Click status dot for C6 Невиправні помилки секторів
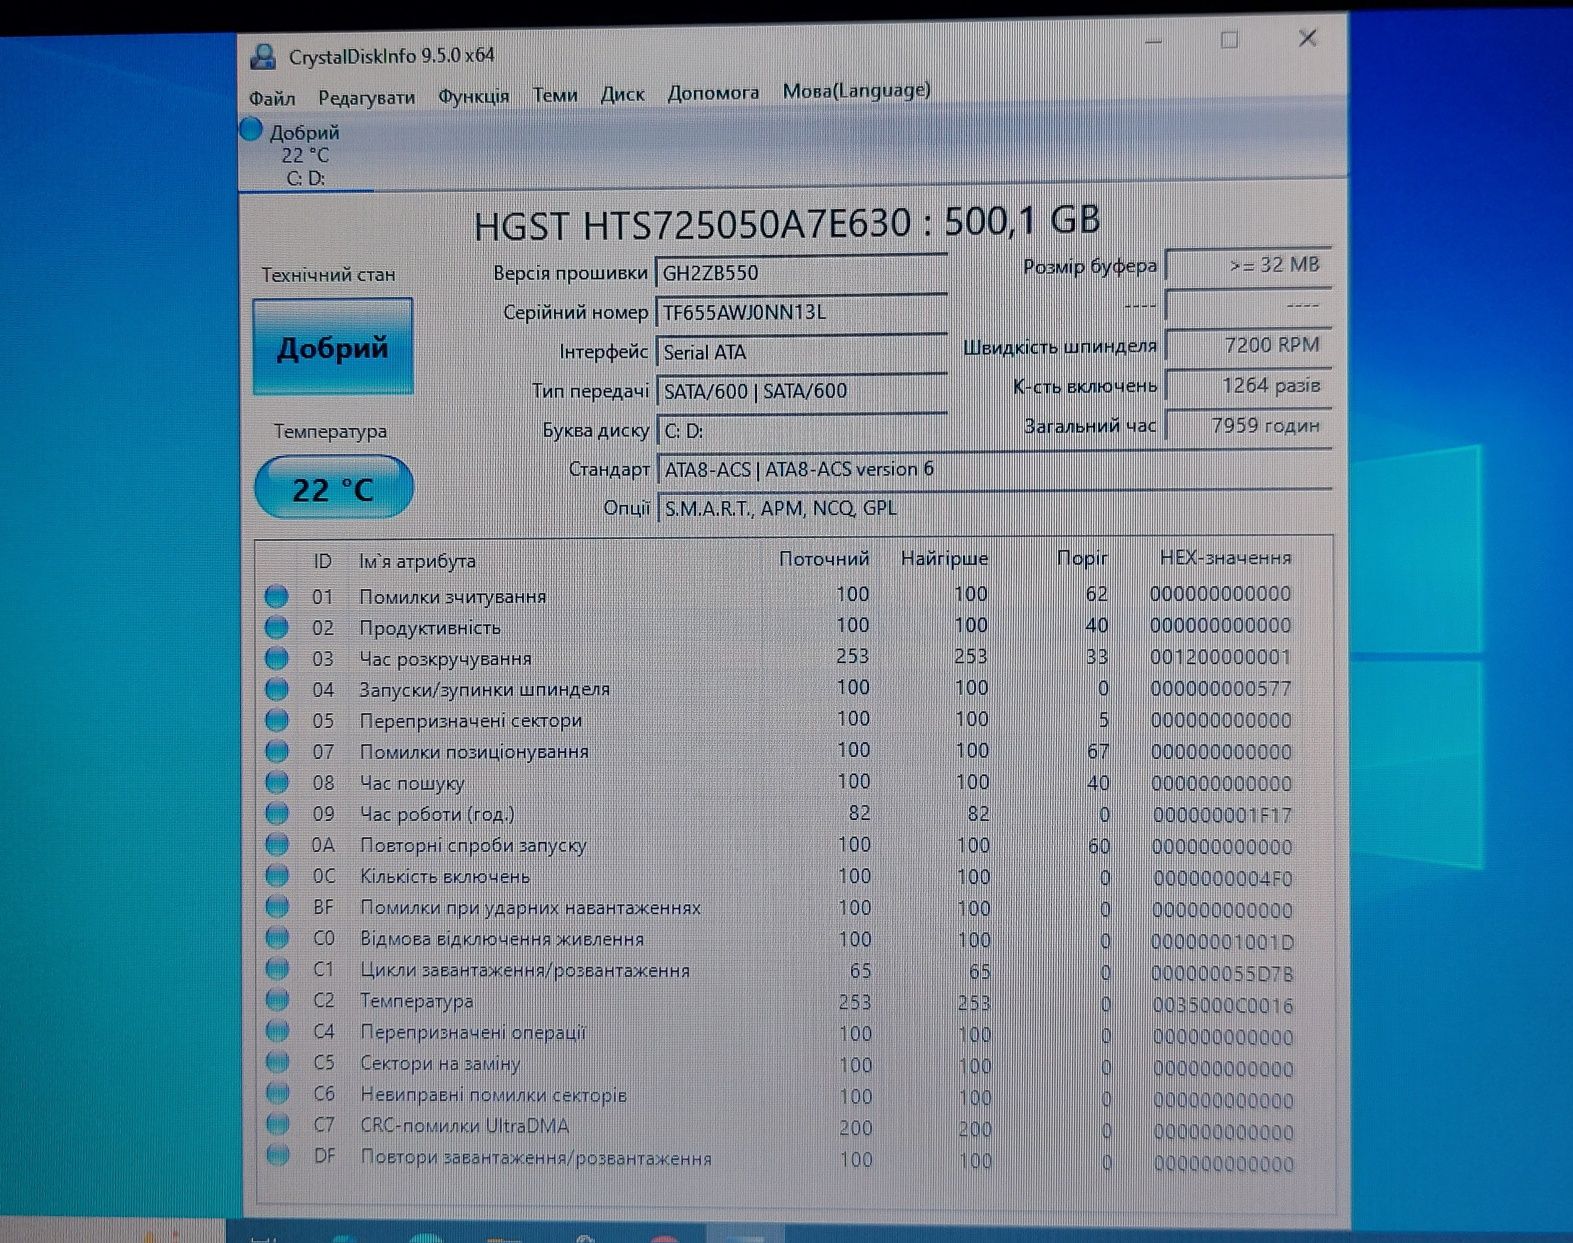1573x1243 pixels. 278,1092
